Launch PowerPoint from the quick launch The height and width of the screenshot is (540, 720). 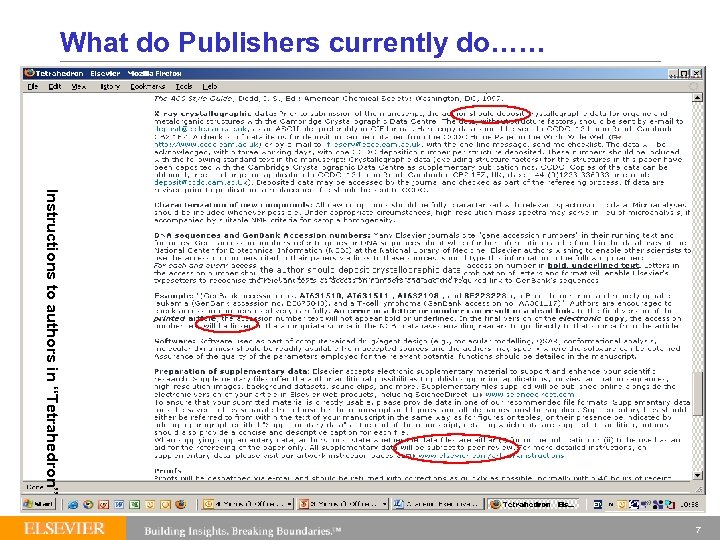(x=103, y=504)
